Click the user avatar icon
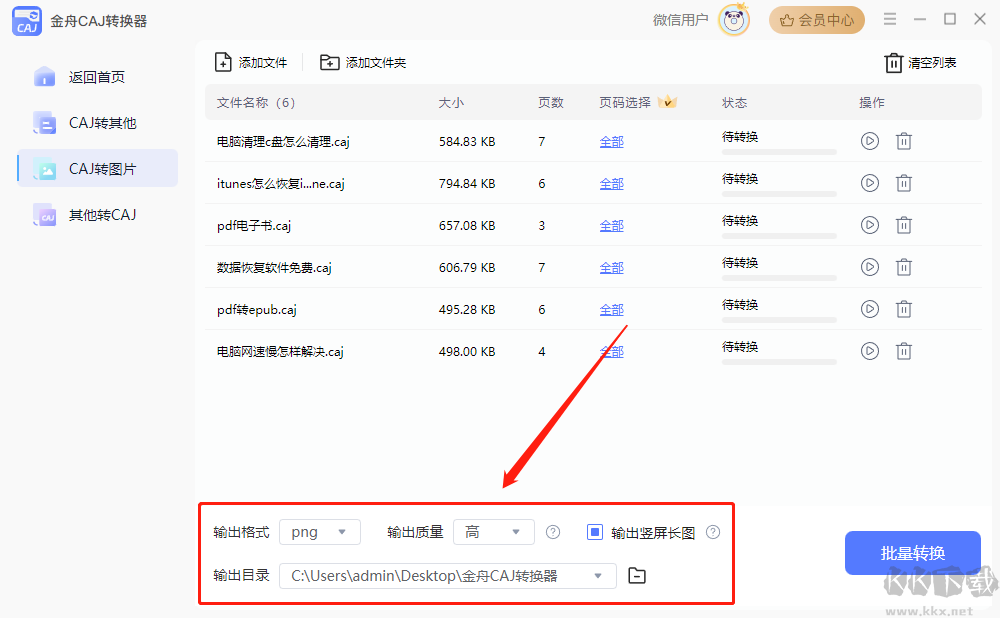This screenshot has height=618, width=1000. click(x=734, y=20)
